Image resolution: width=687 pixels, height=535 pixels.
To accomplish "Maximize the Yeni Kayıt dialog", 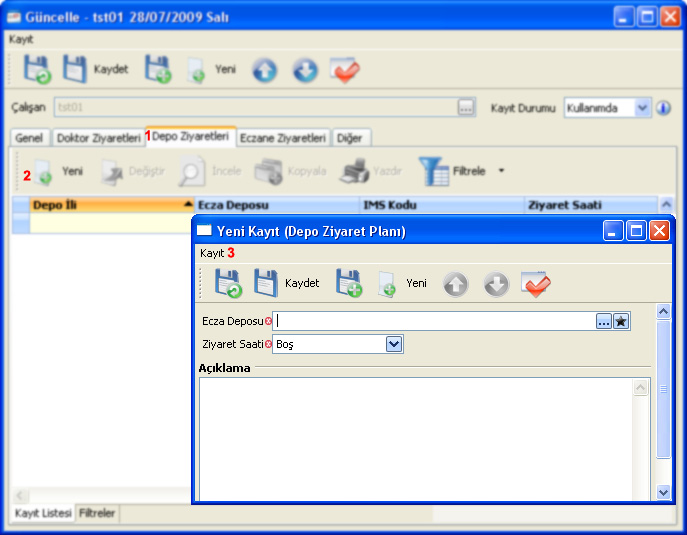I will coord(636,230).
